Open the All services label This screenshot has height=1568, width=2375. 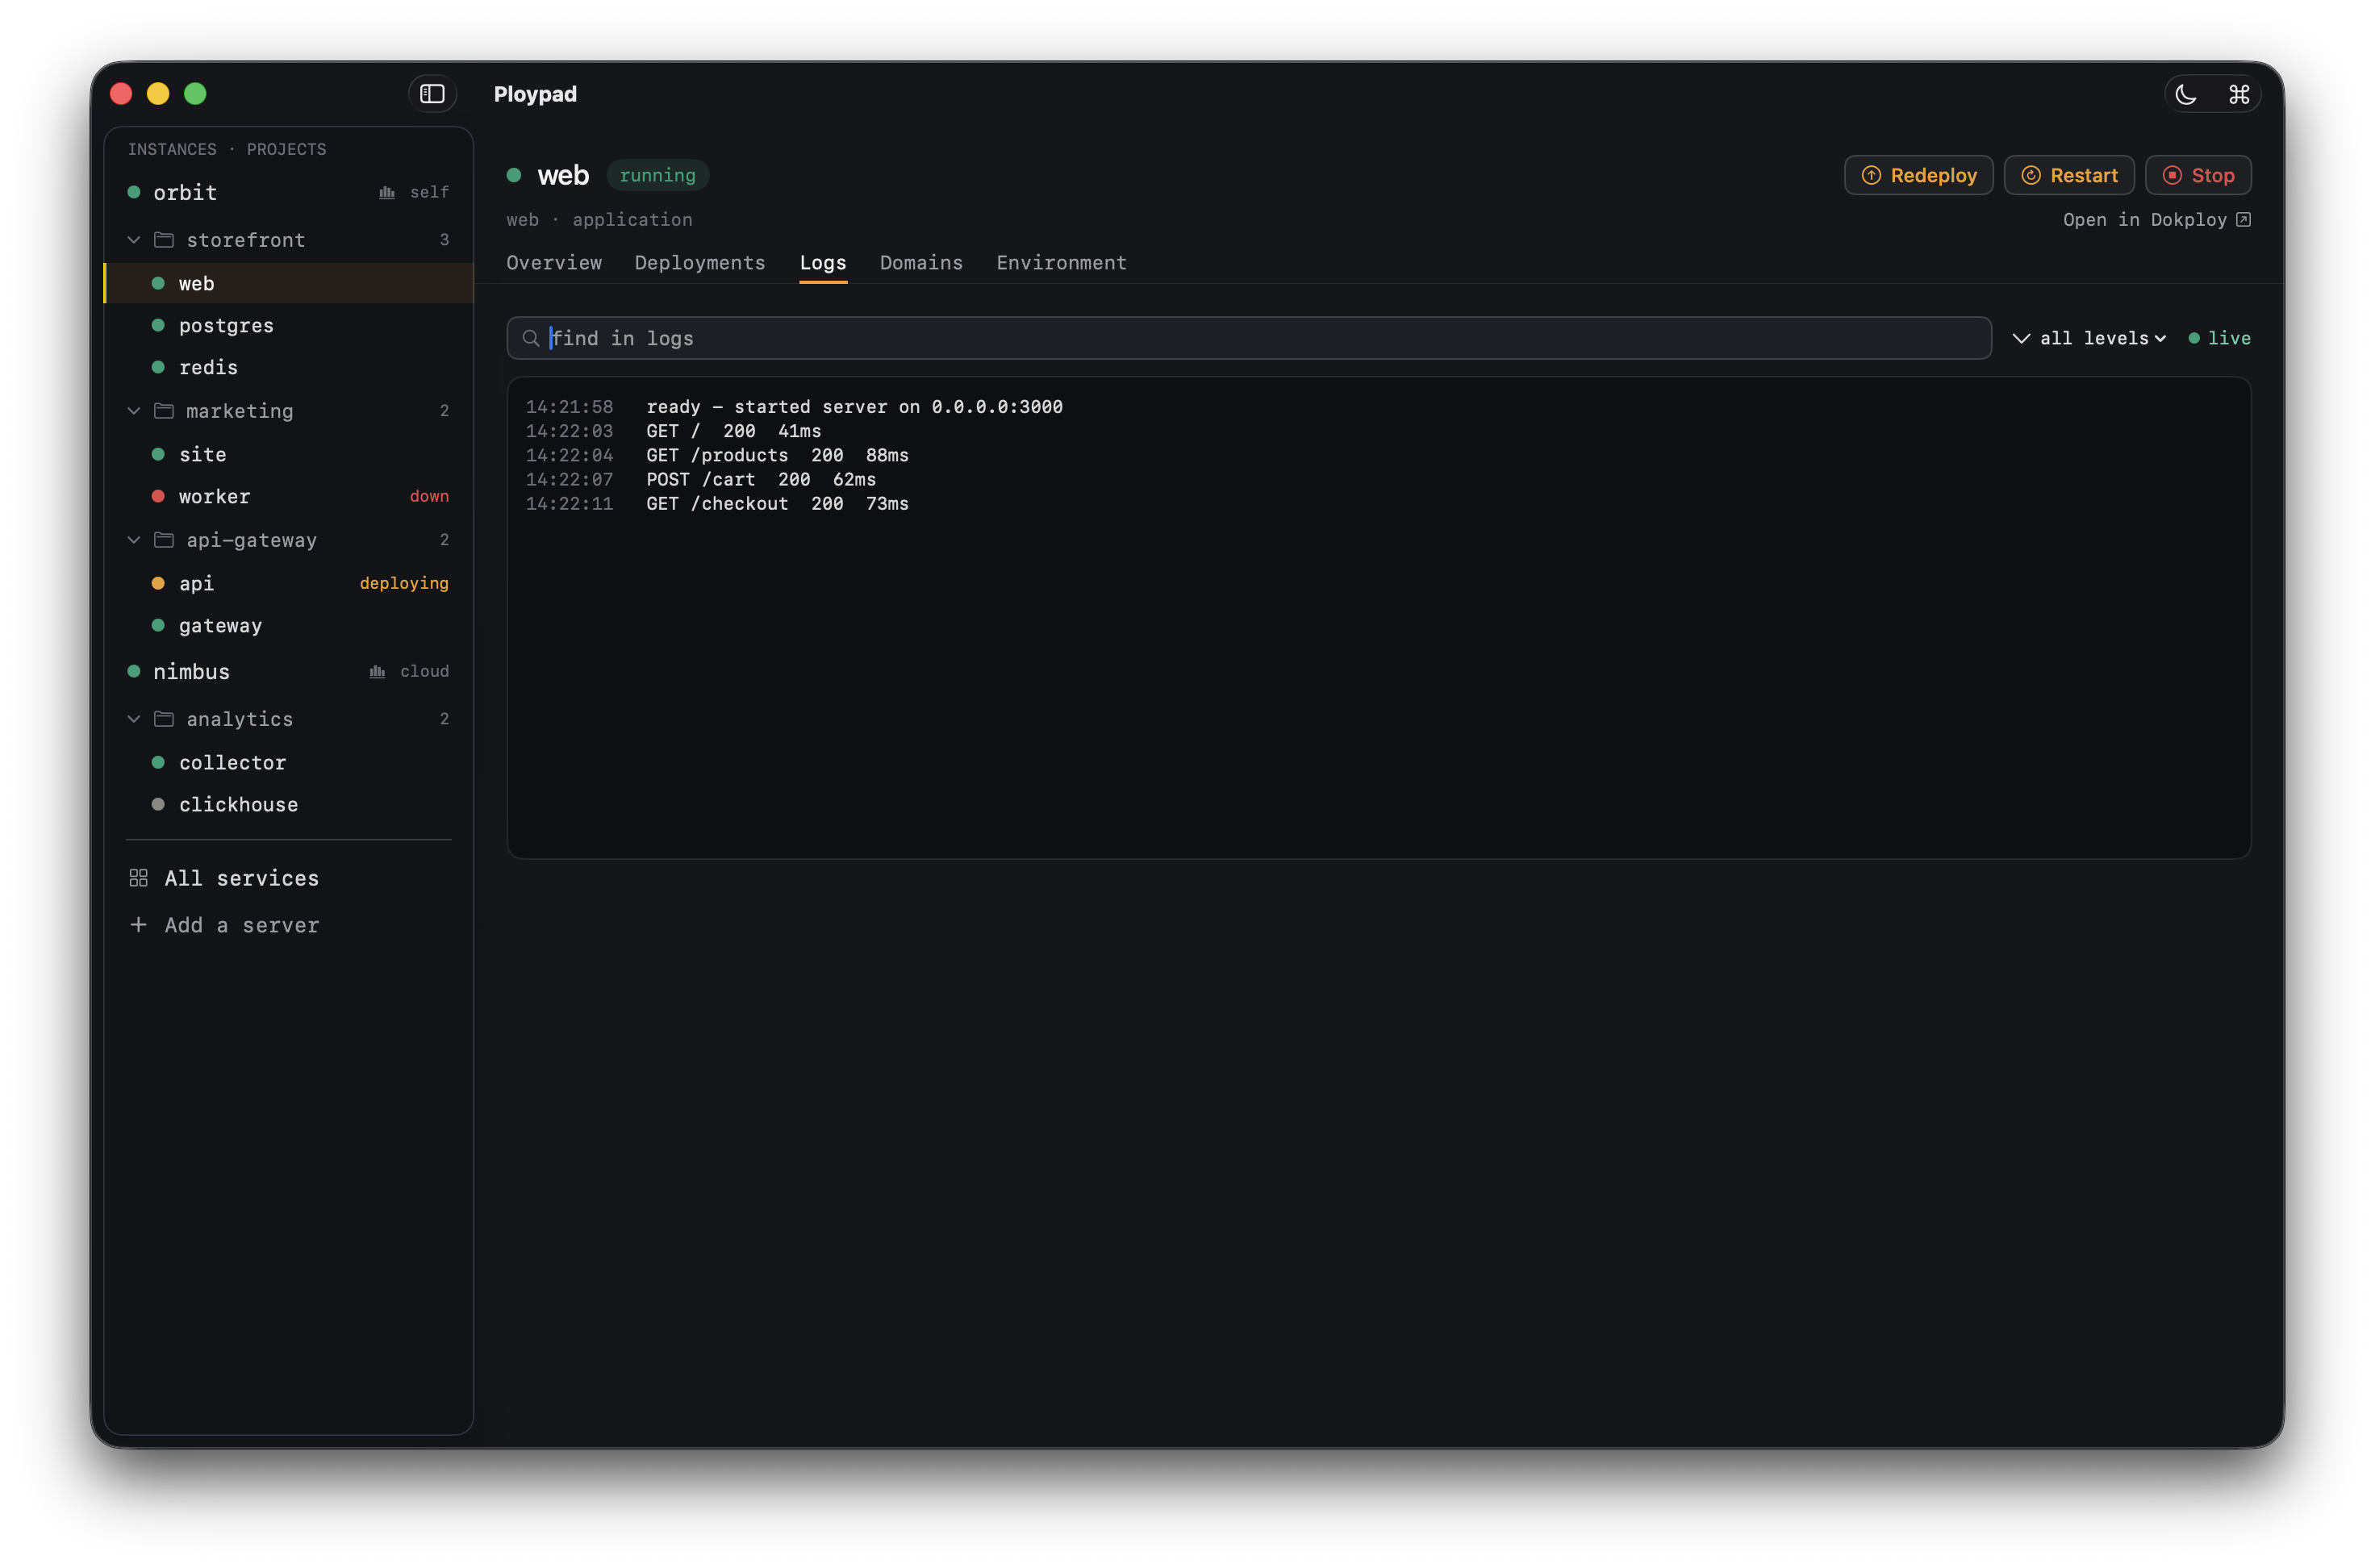pyautogui.click(x=241, y=878)
